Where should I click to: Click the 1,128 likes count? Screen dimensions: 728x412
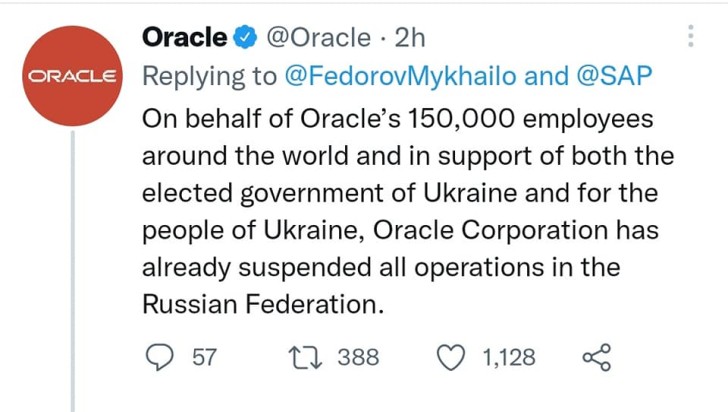click(509, 357)
